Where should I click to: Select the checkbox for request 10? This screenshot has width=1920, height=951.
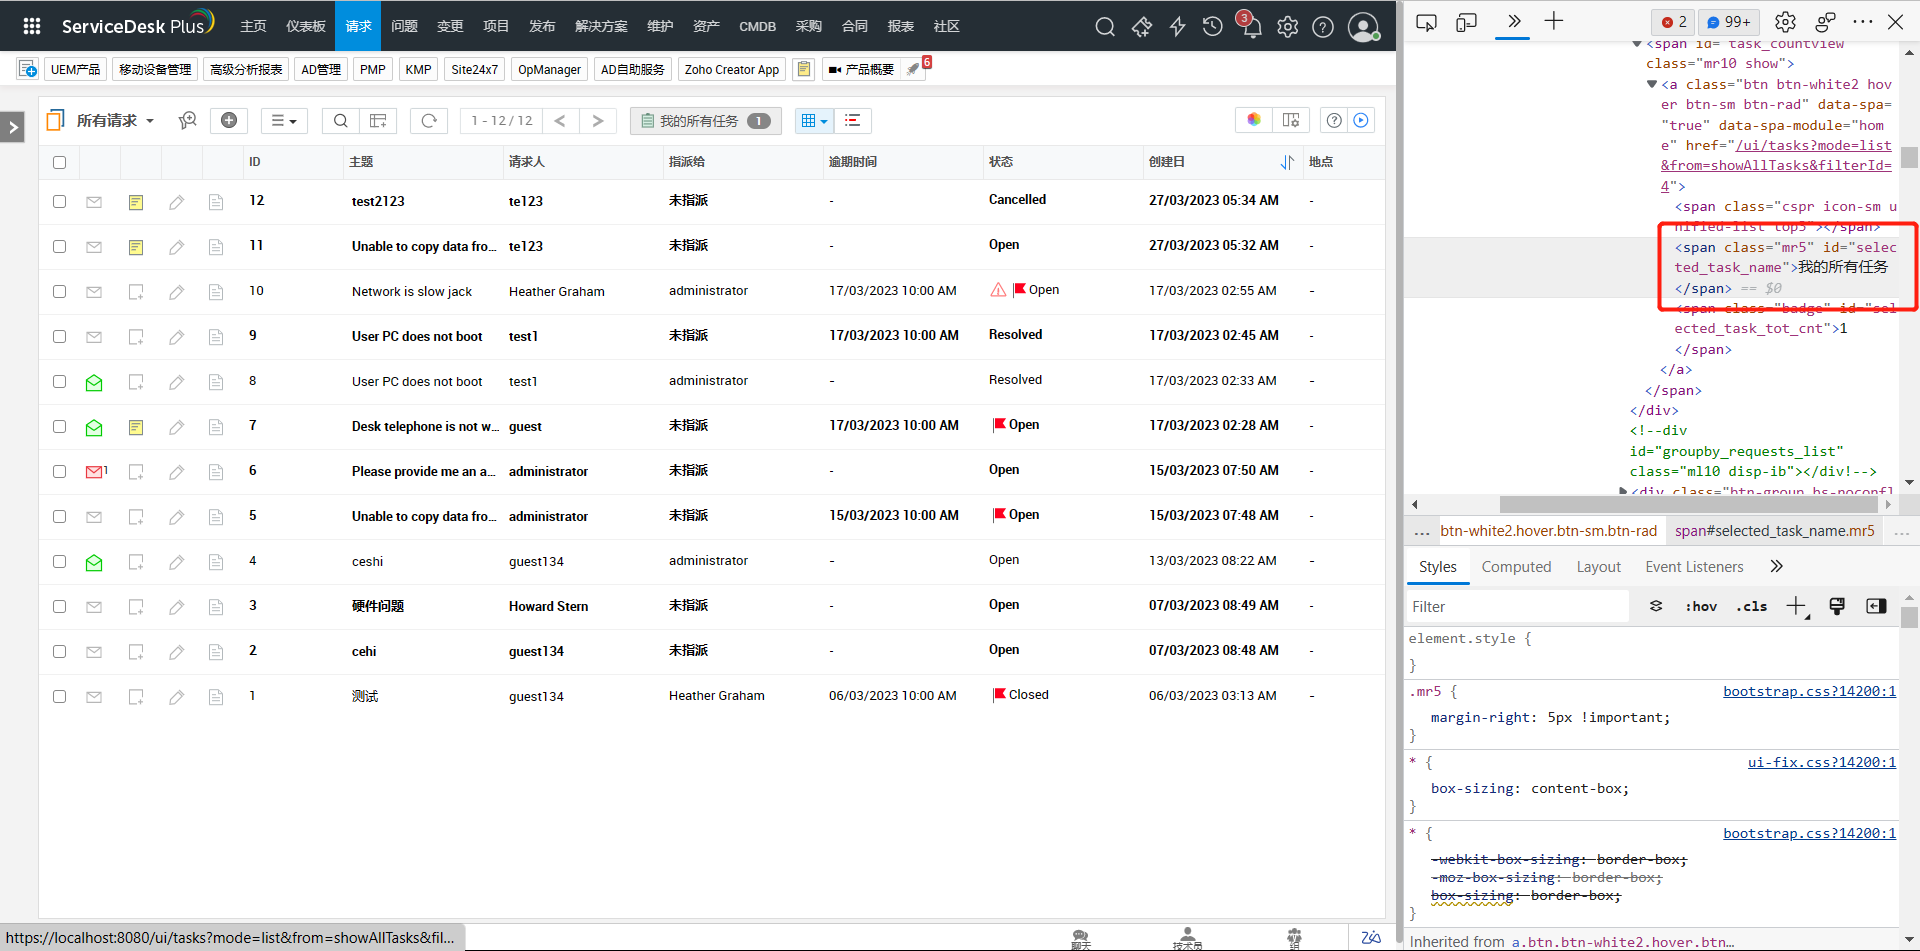click(60, 292)
